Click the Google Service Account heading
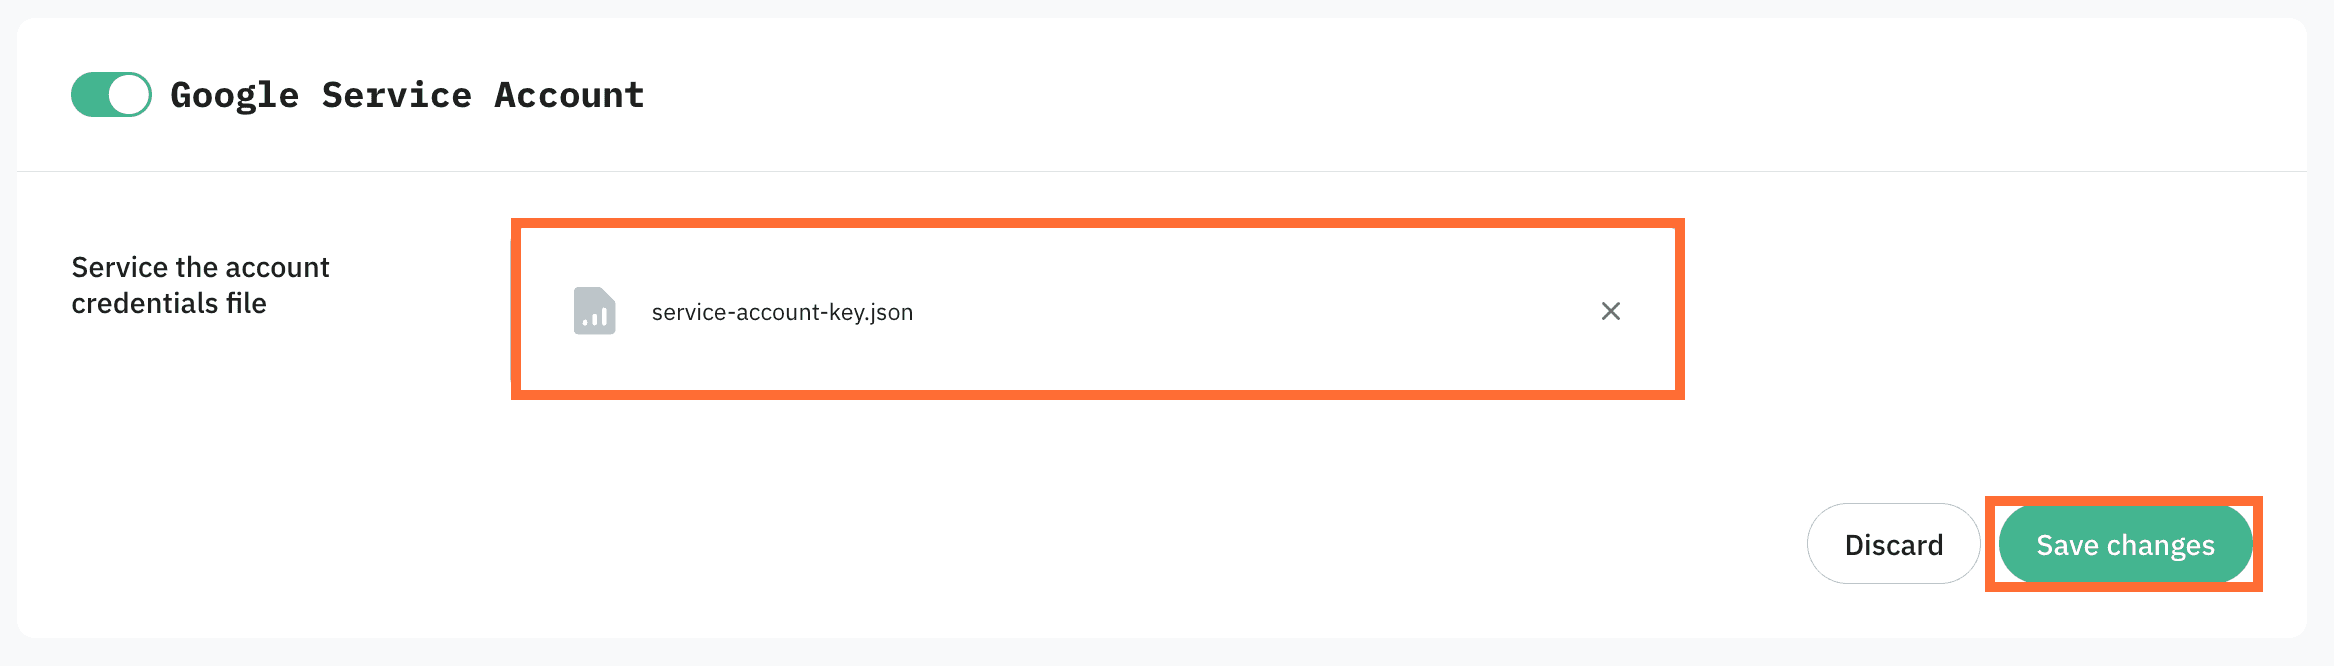This screenshot has height=666, width=2334. pos(407,95)
